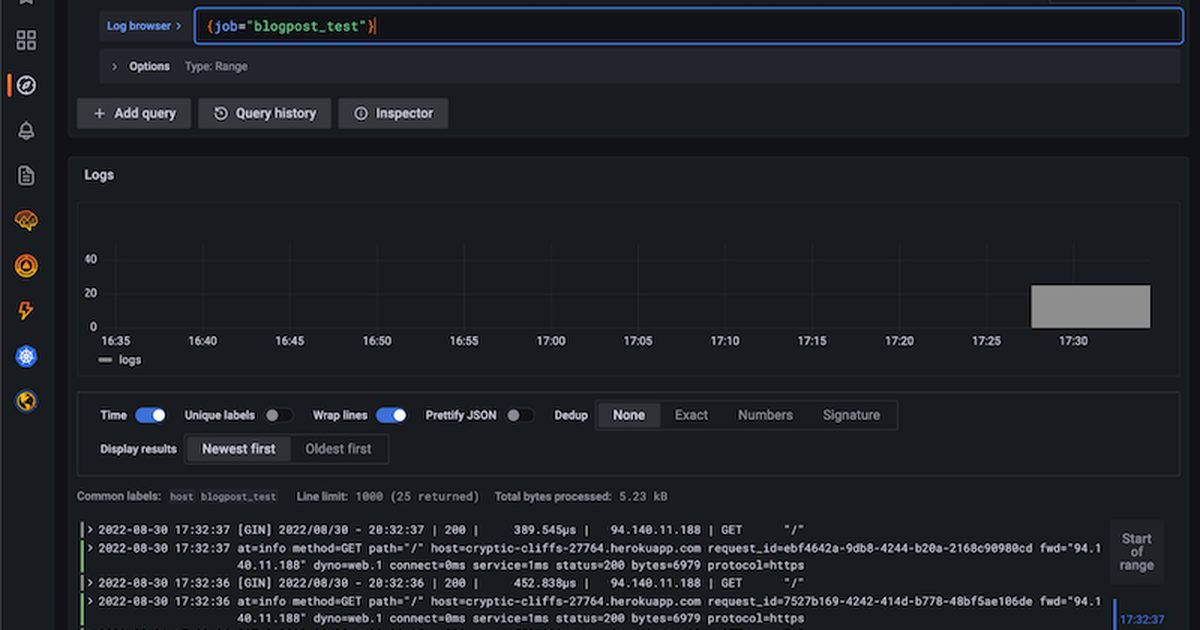This screenshot has width=1200, height=630.
Task: Select the None dedup option
Action: tap(629, 415)
